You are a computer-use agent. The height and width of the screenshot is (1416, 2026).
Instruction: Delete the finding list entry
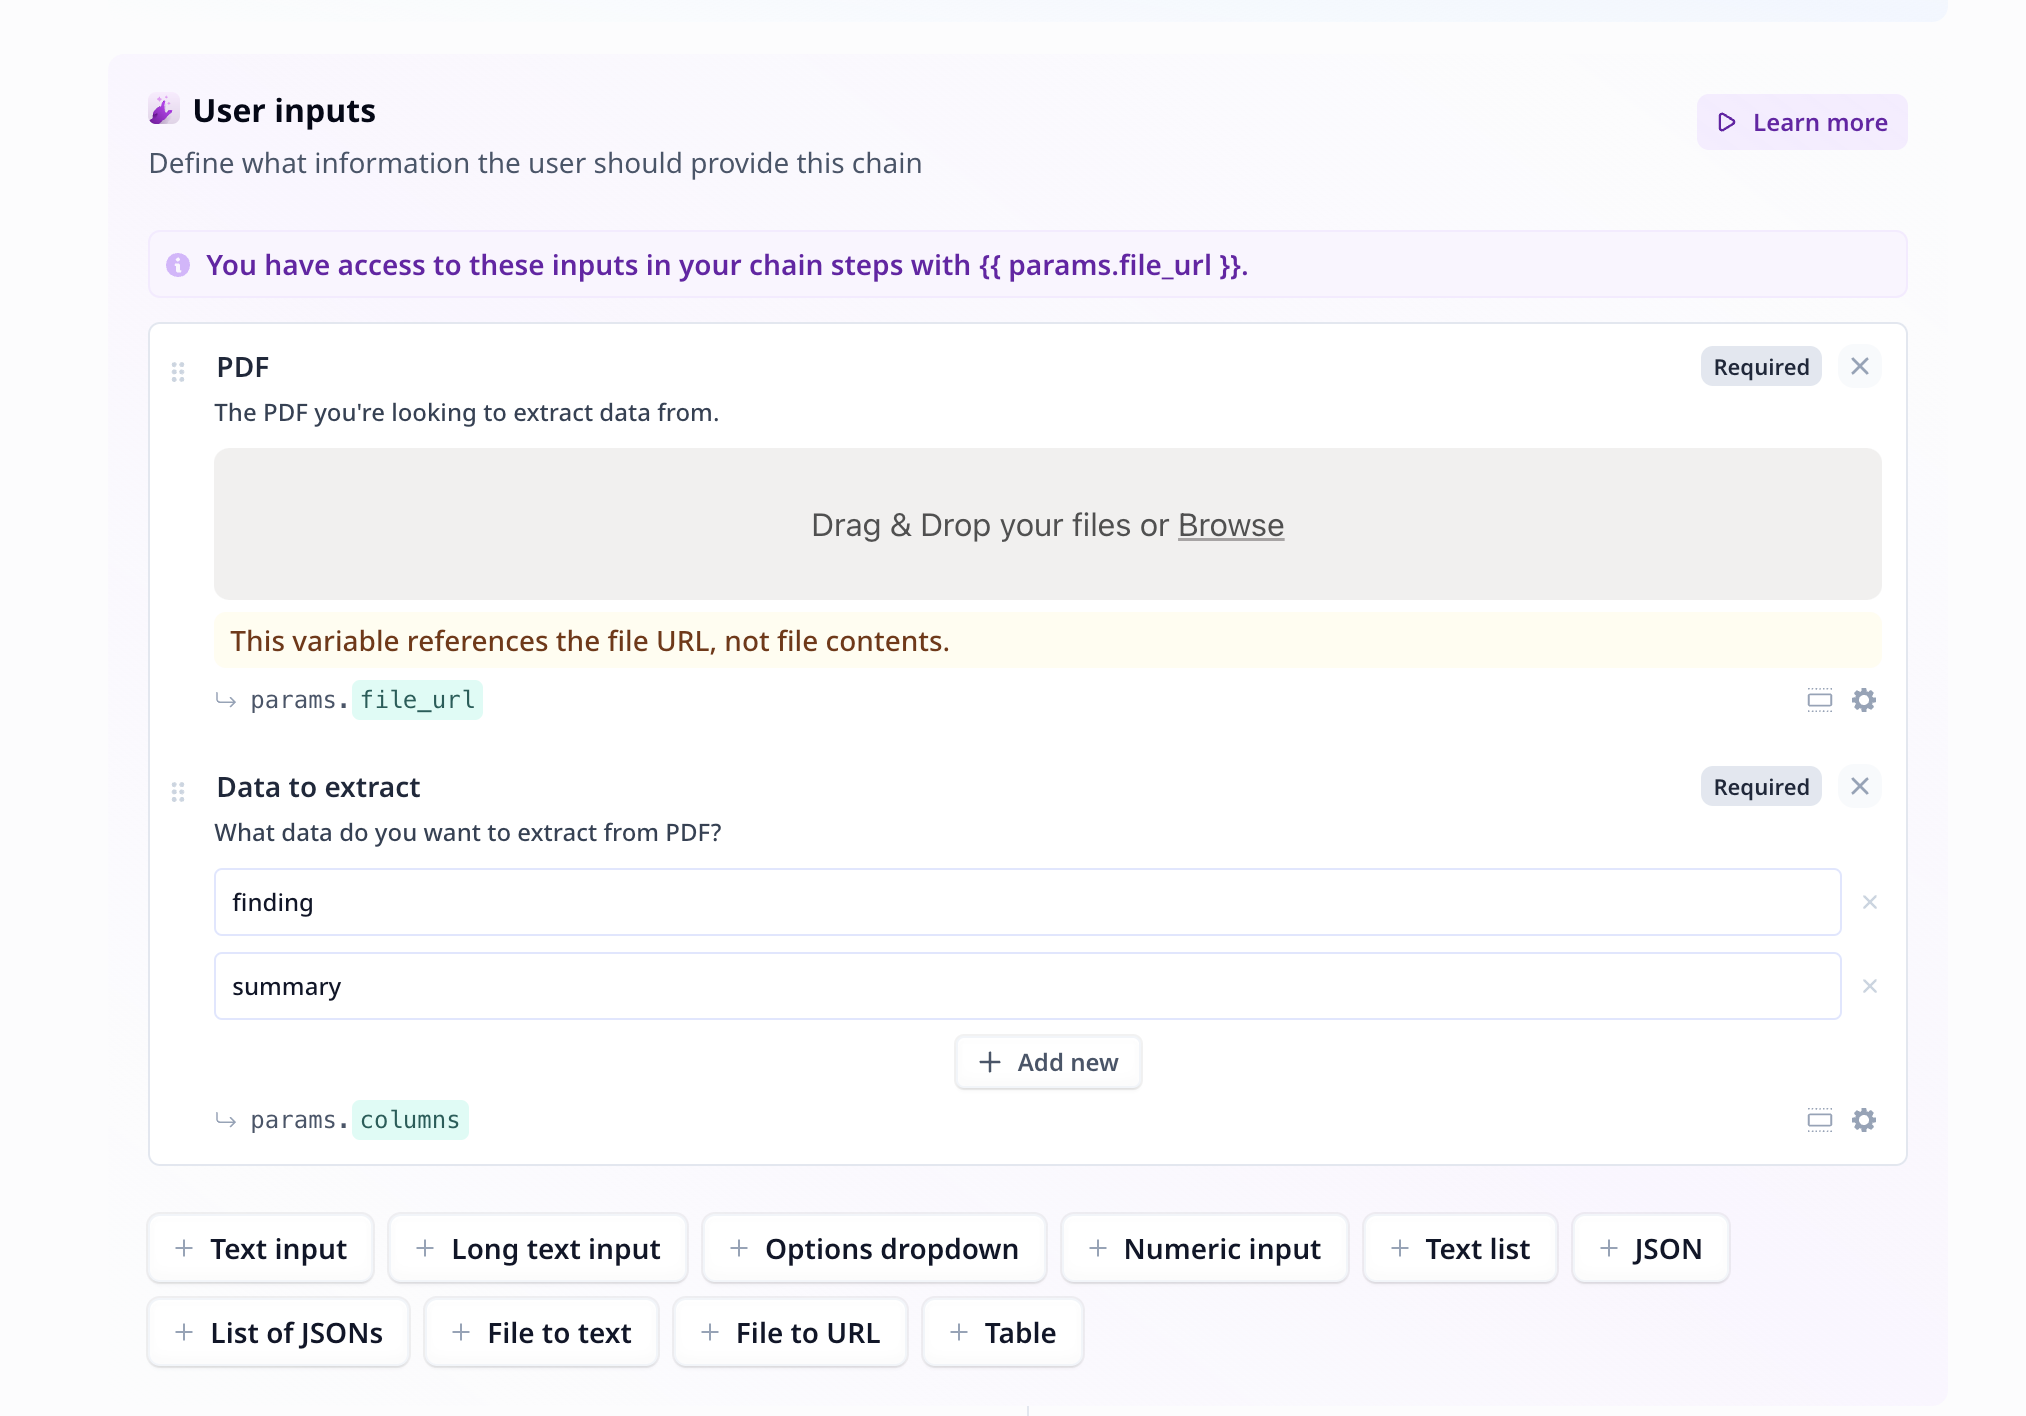click(1870, 902)
